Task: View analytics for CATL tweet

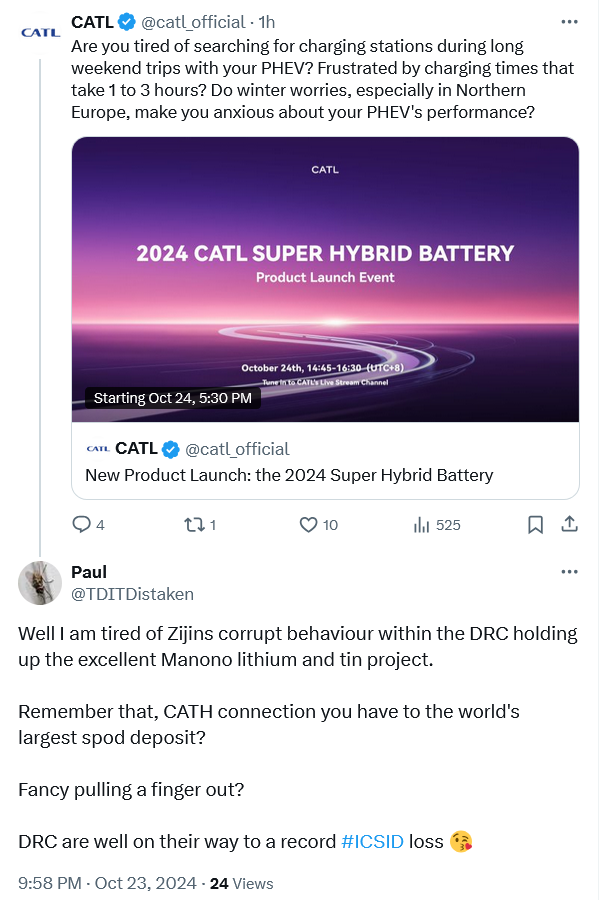Action: click(x=422, y=524)
